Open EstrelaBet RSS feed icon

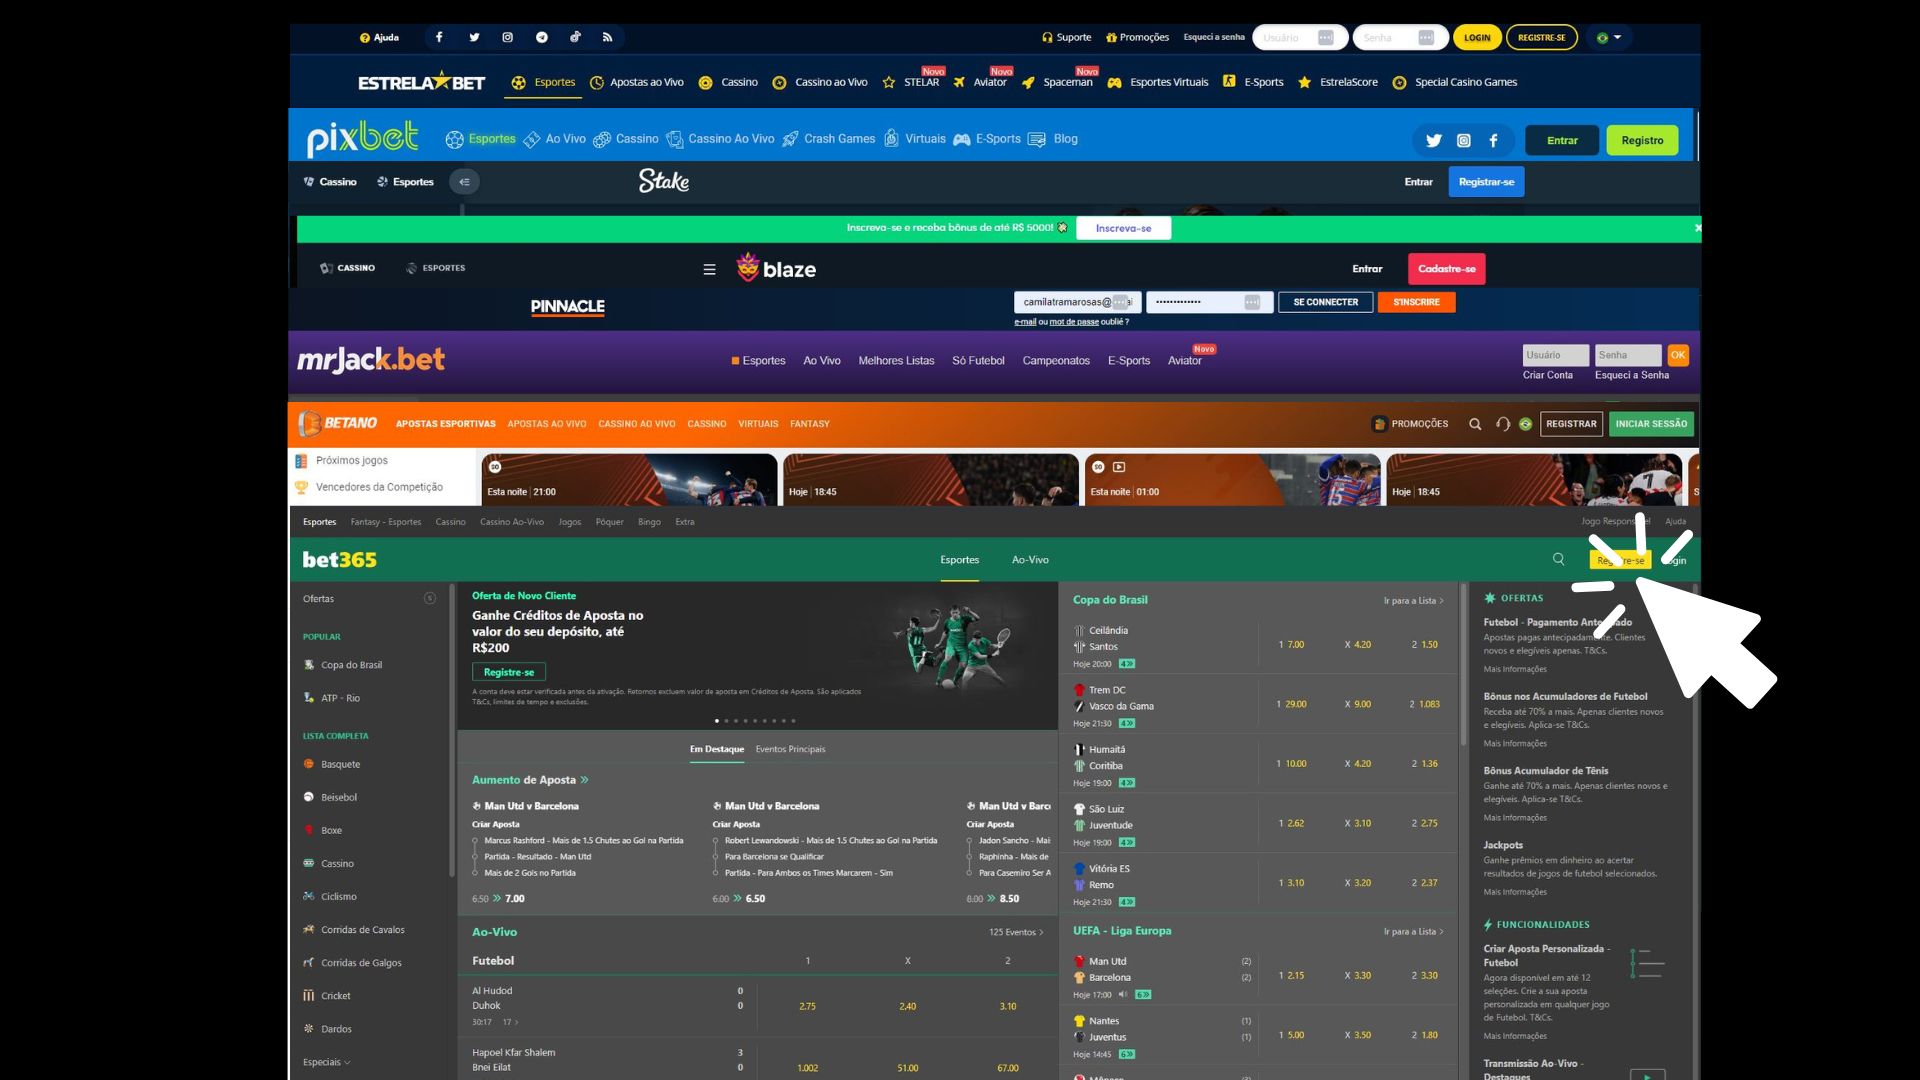point(607,37)
